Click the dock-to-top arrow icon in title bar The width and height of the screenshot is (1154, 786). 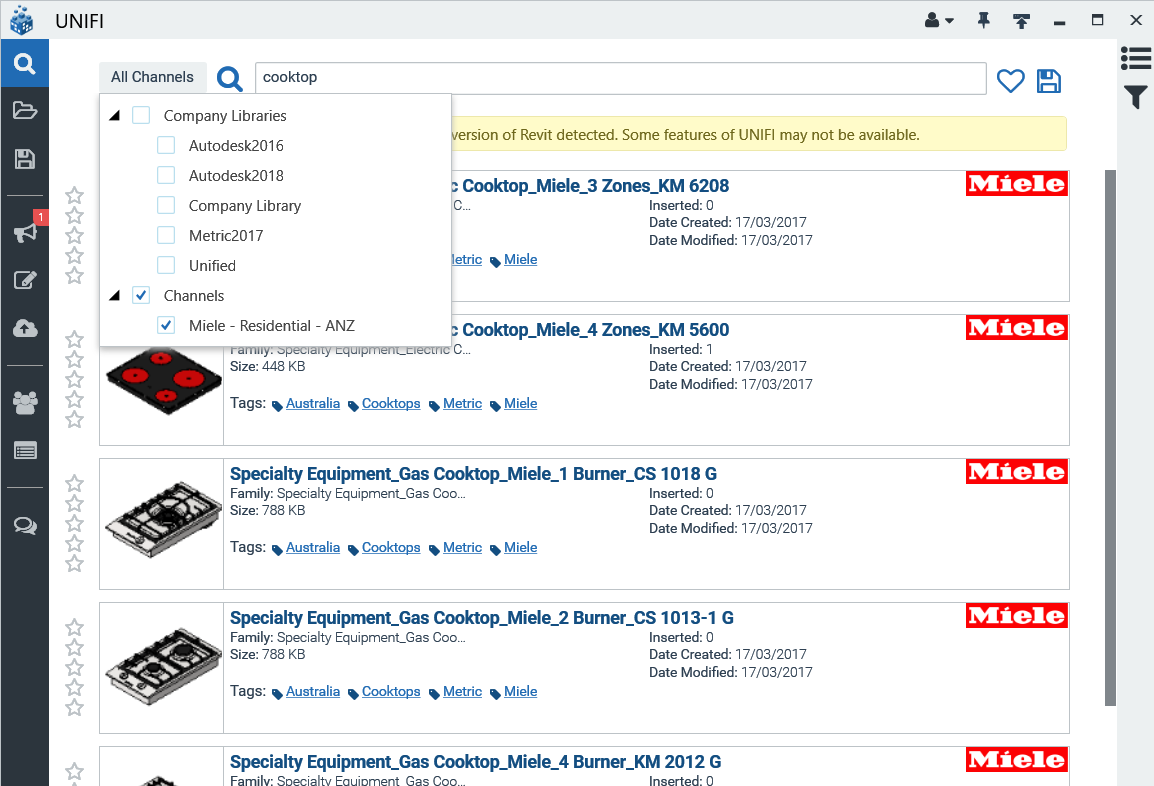1022,21
